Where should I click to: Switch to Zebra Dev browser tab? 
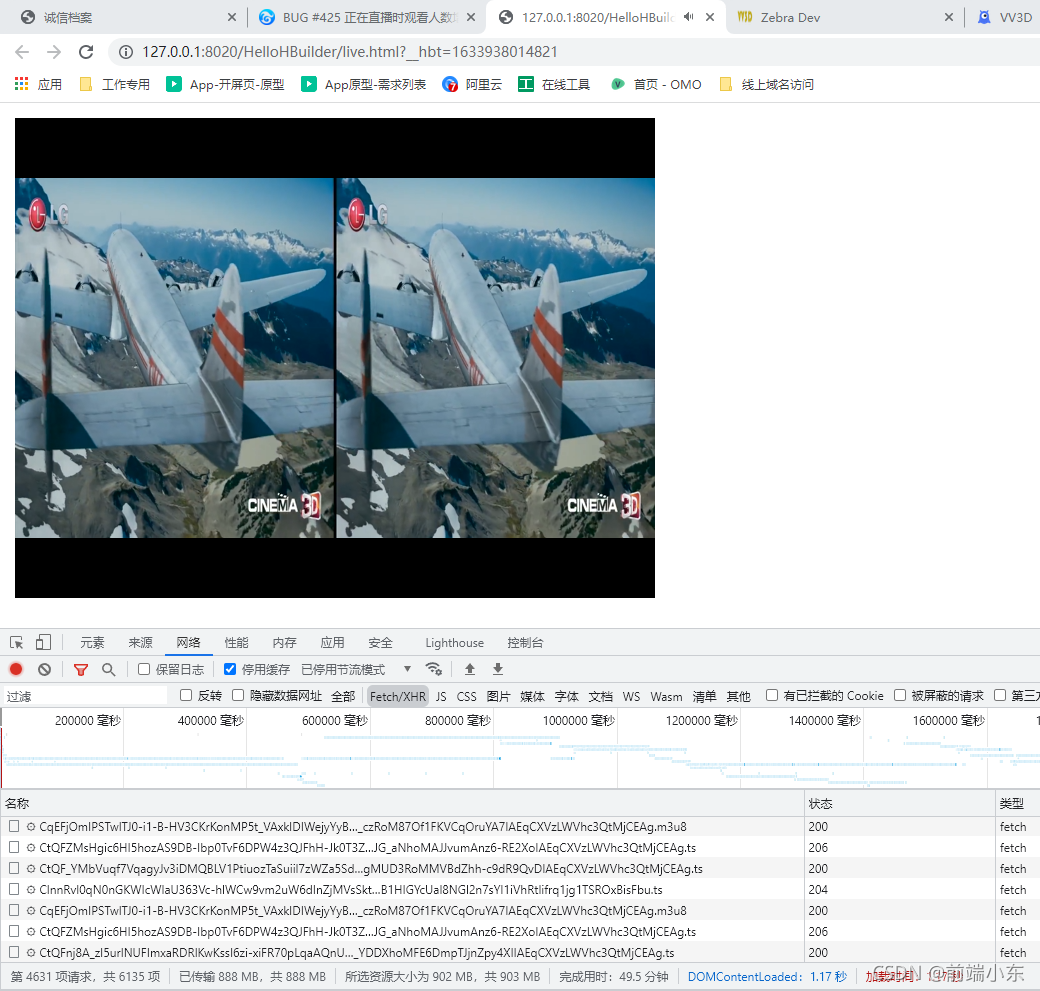point(844,17)
